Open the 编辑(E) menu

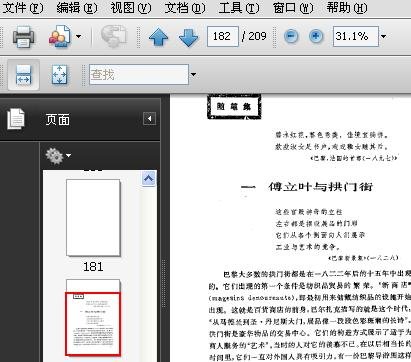[x=77, y=7]
